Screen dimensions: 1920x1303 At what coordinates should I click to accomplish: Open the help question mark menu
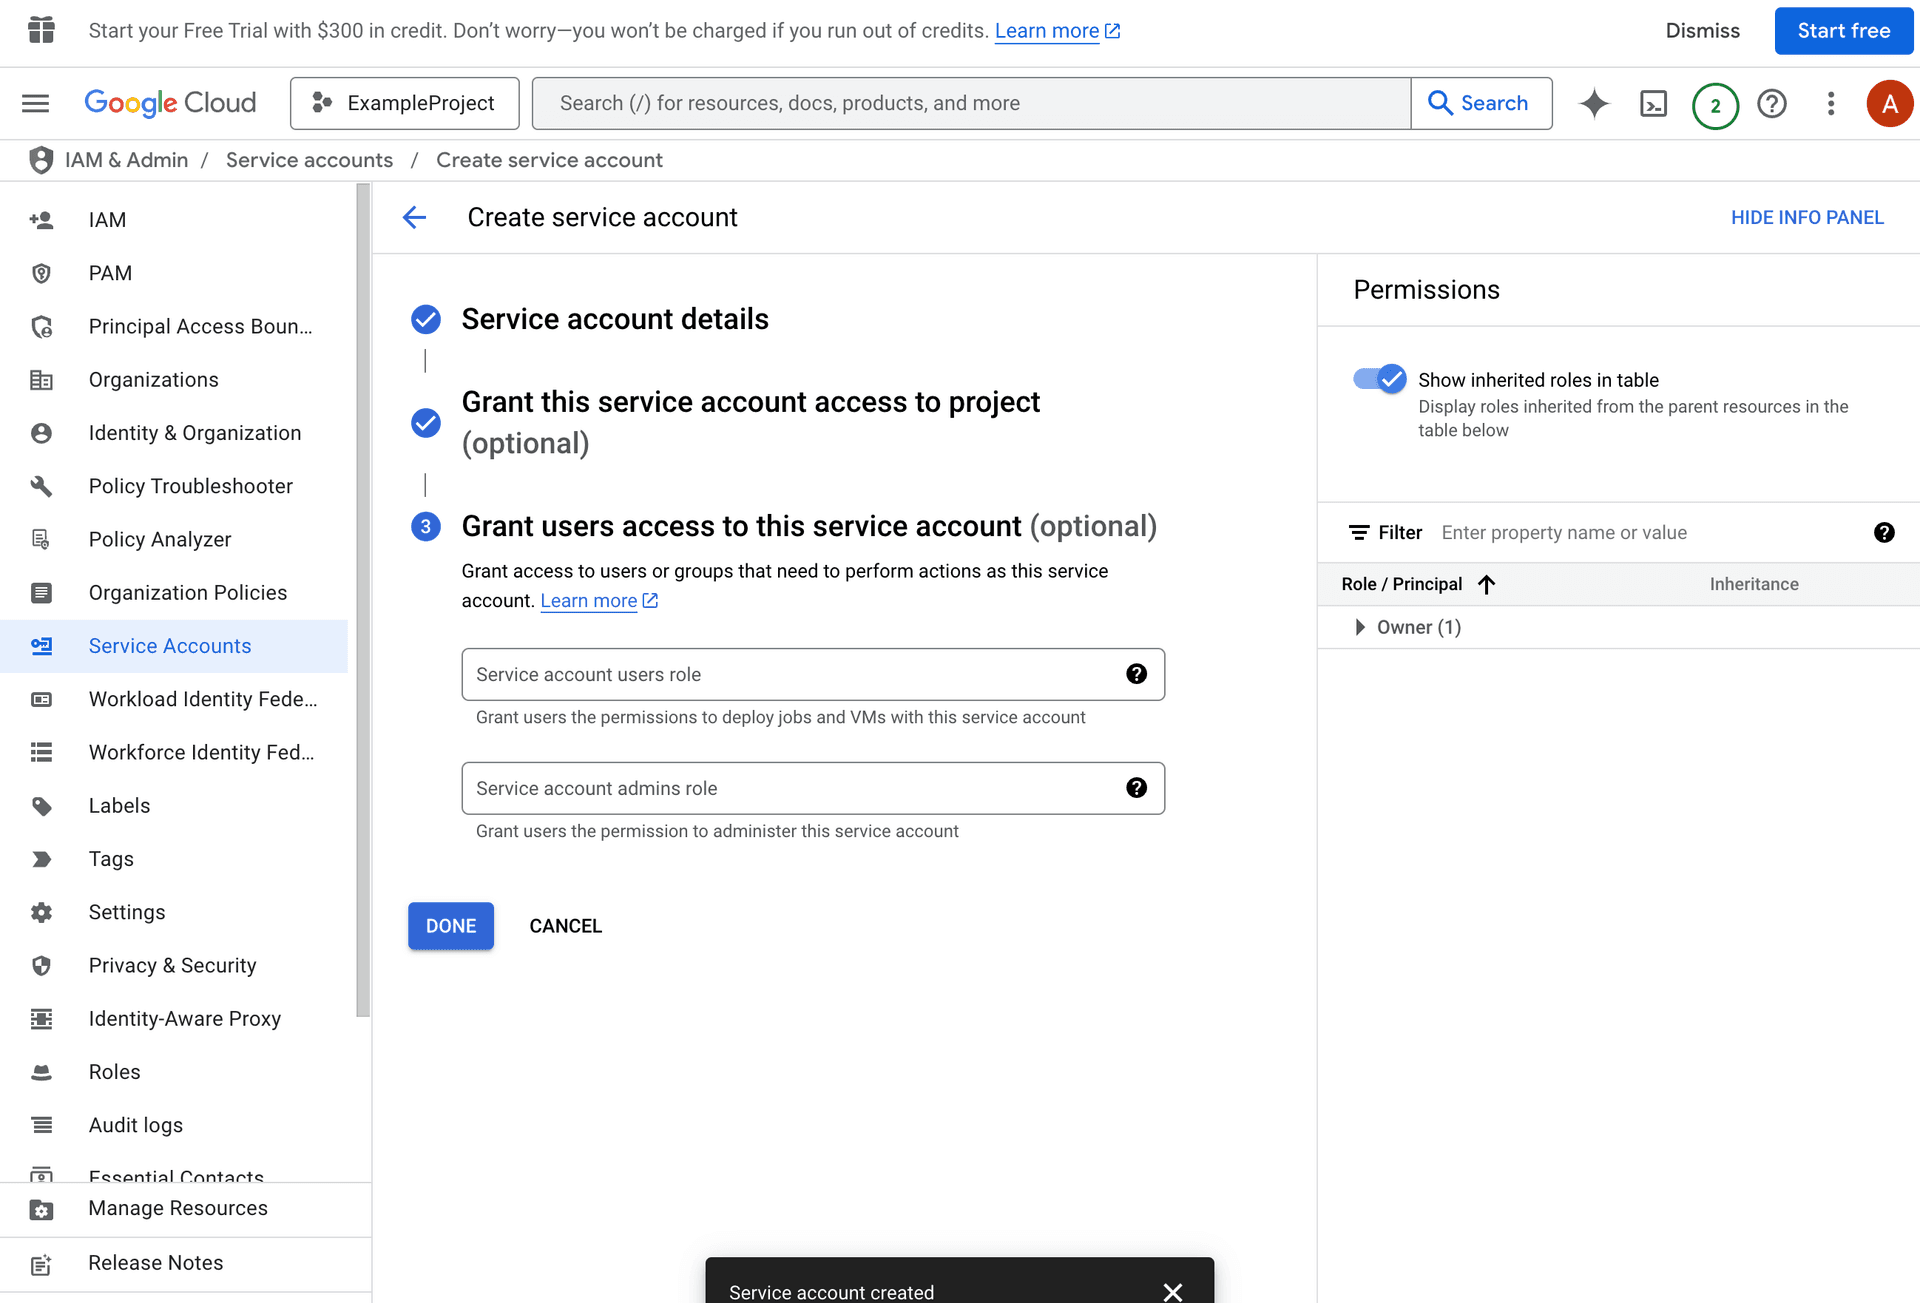1772,103
